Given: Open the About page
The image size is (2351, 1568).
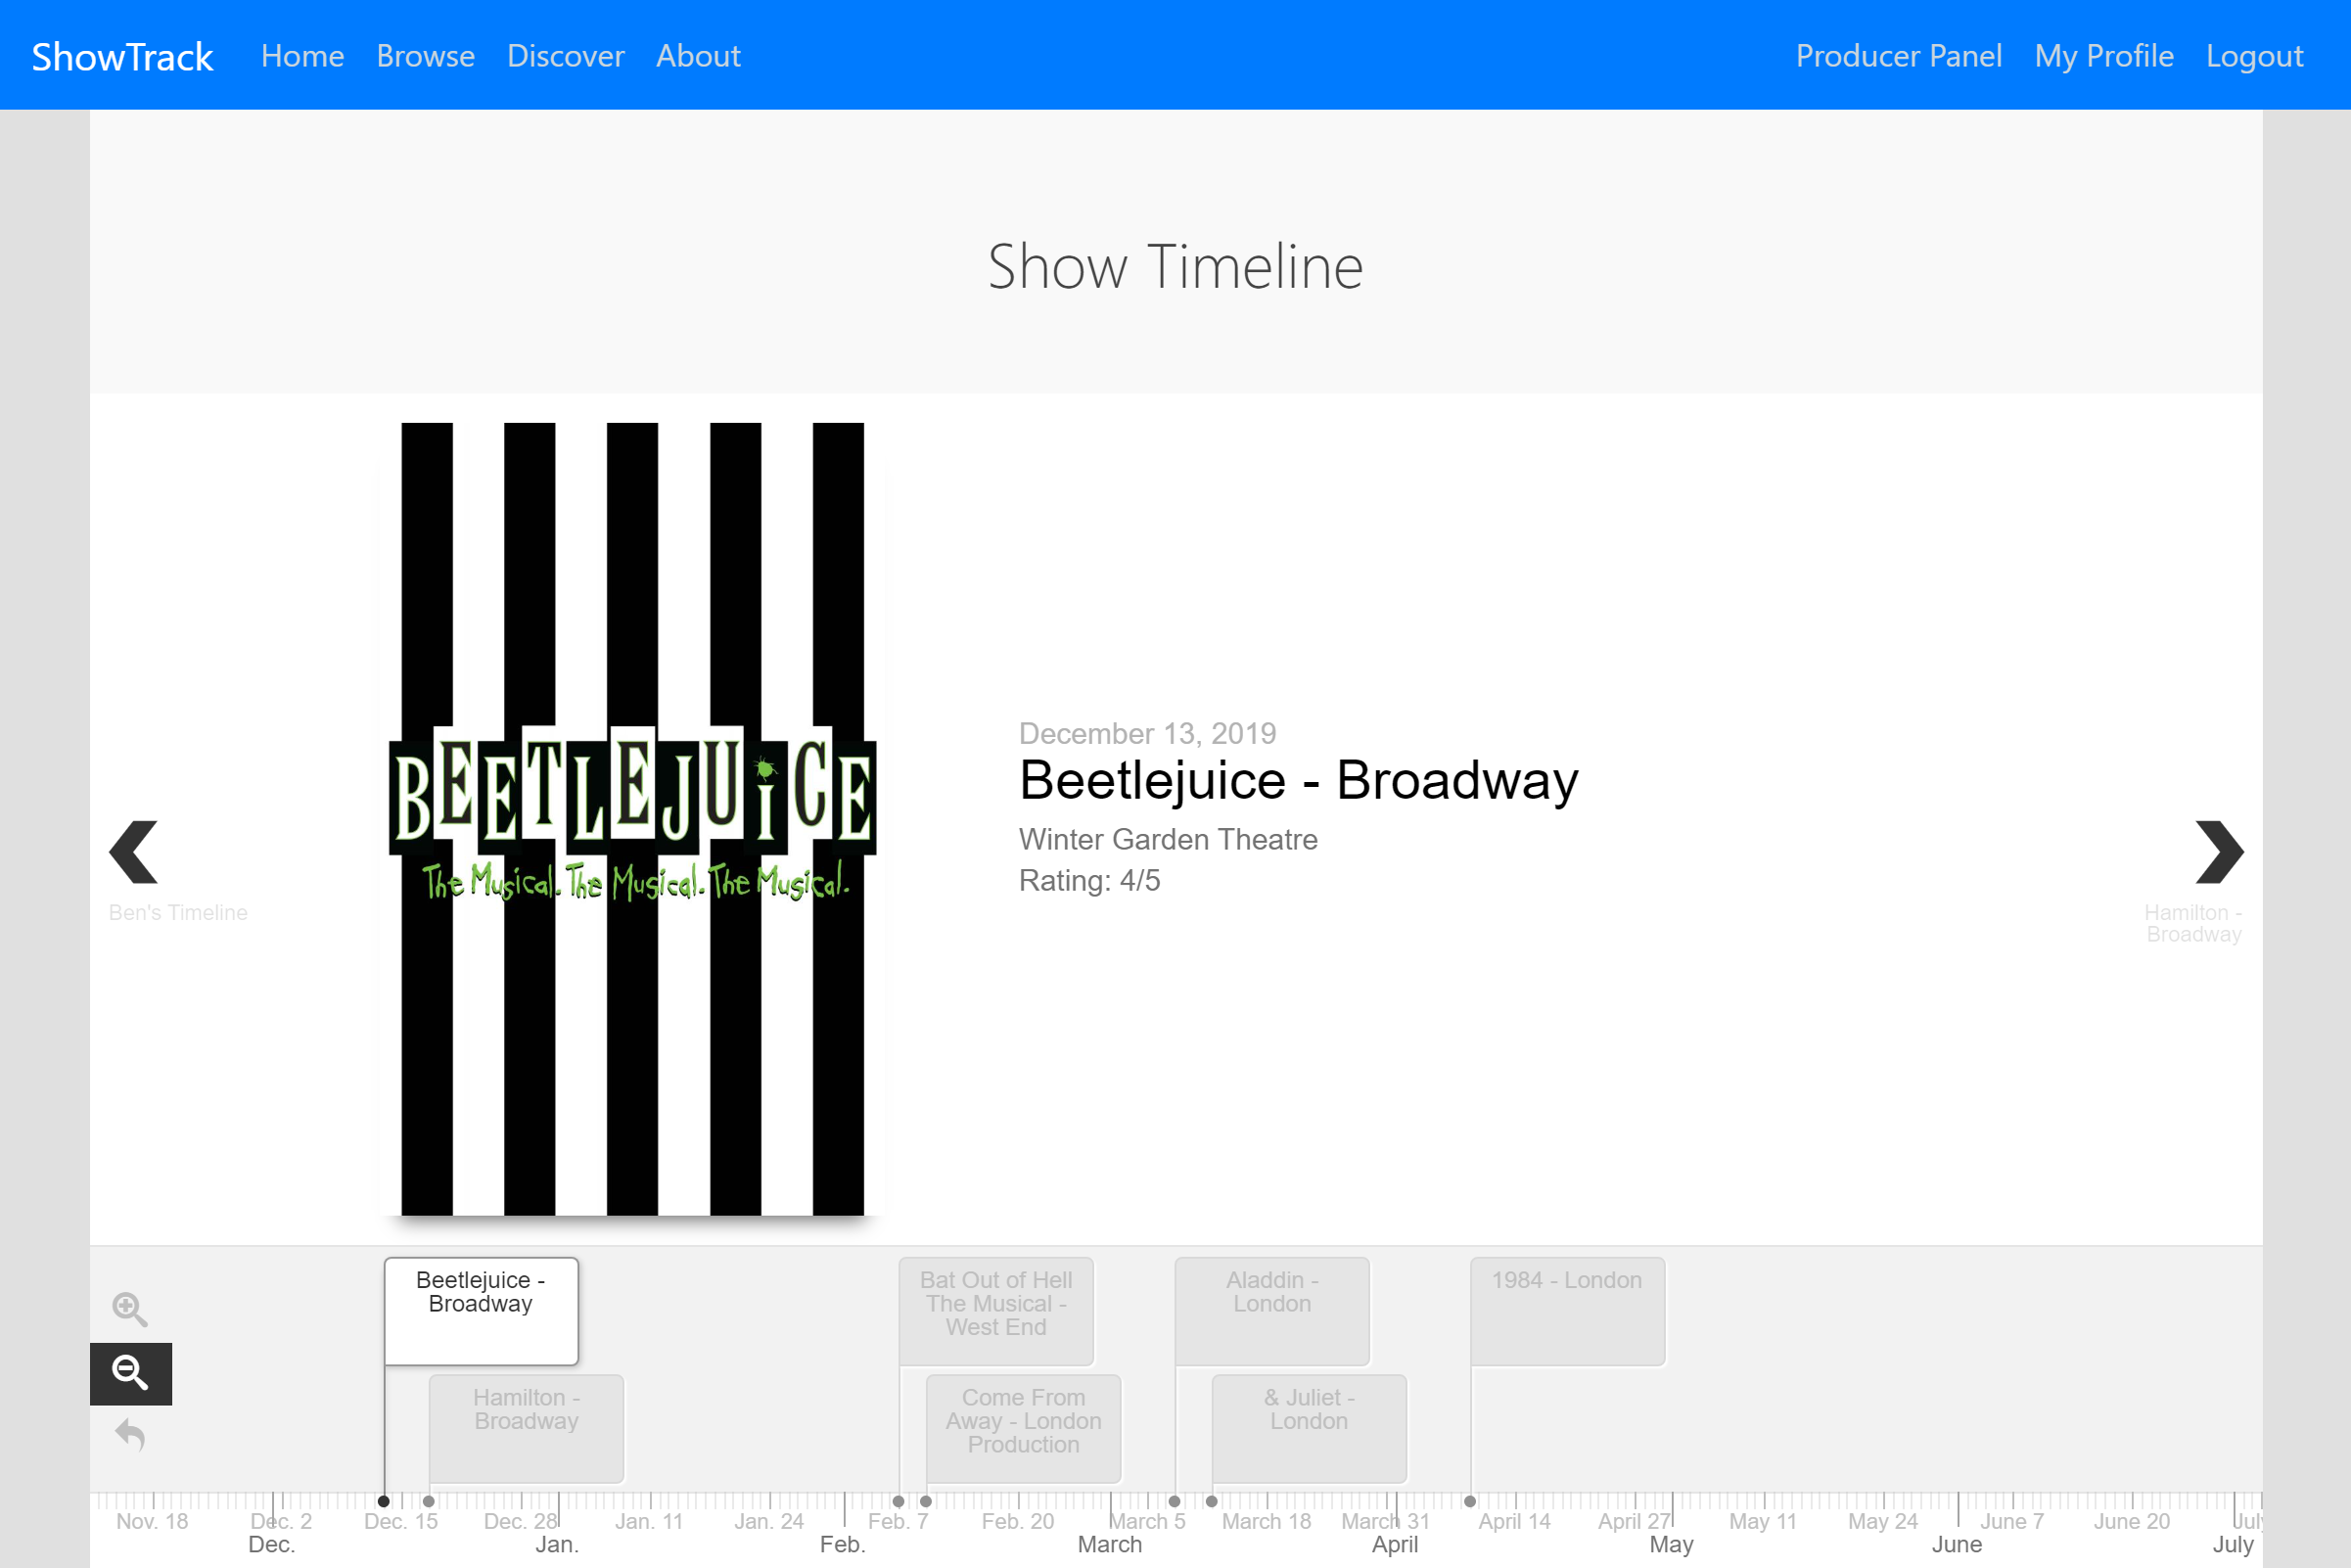Looking at the screenshot, I should point(697,55).
